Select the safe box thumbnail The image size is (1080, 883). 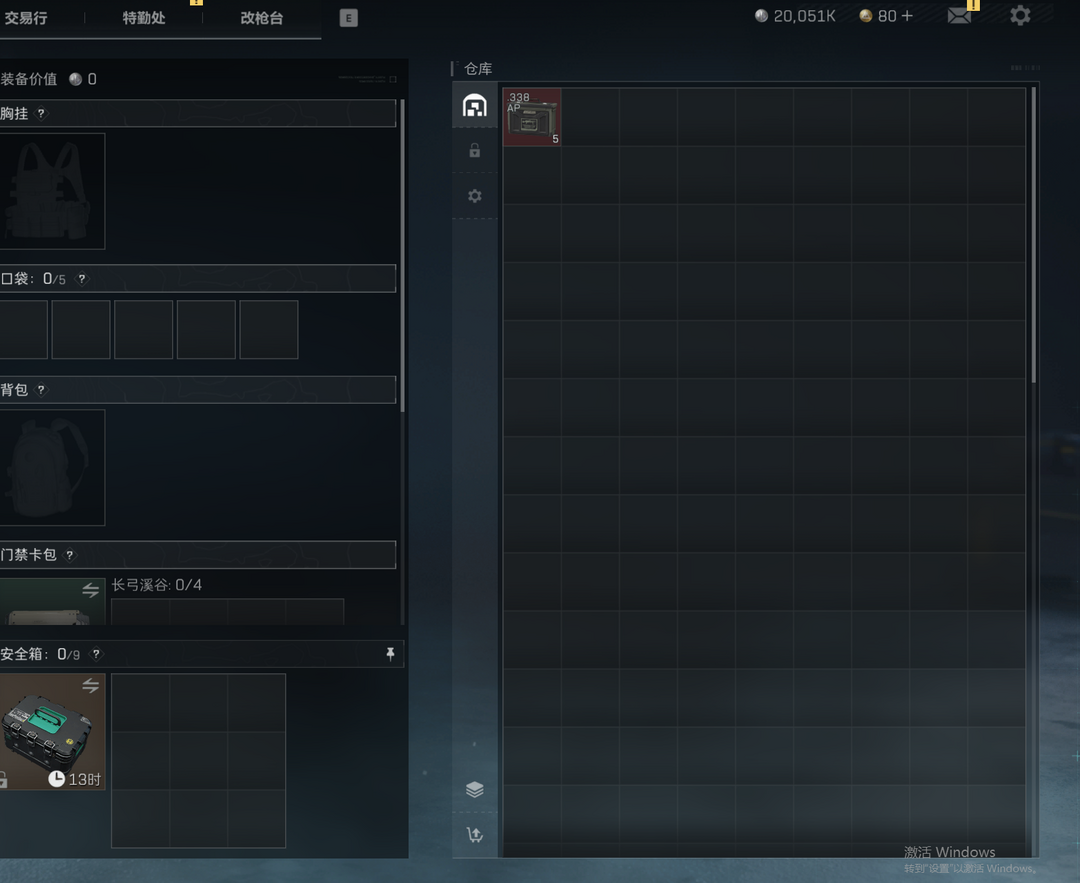coord(52,731)
